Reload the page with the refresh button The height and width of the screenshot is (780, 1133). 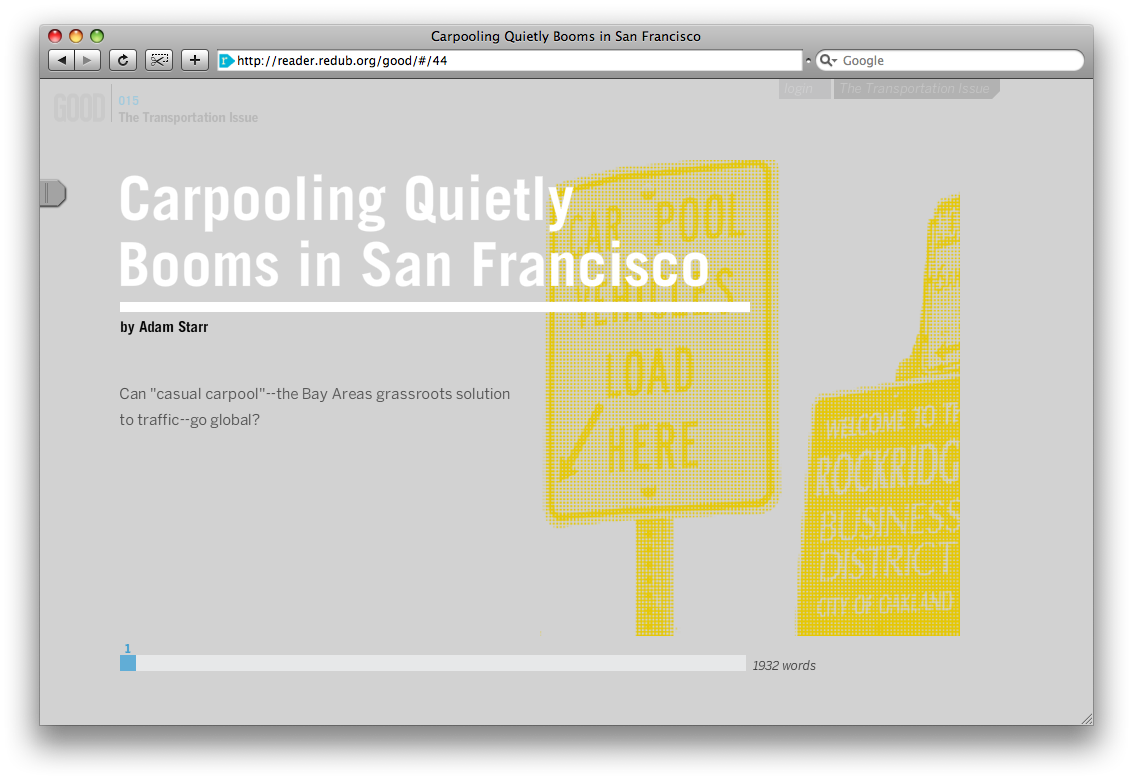[123, 60]
